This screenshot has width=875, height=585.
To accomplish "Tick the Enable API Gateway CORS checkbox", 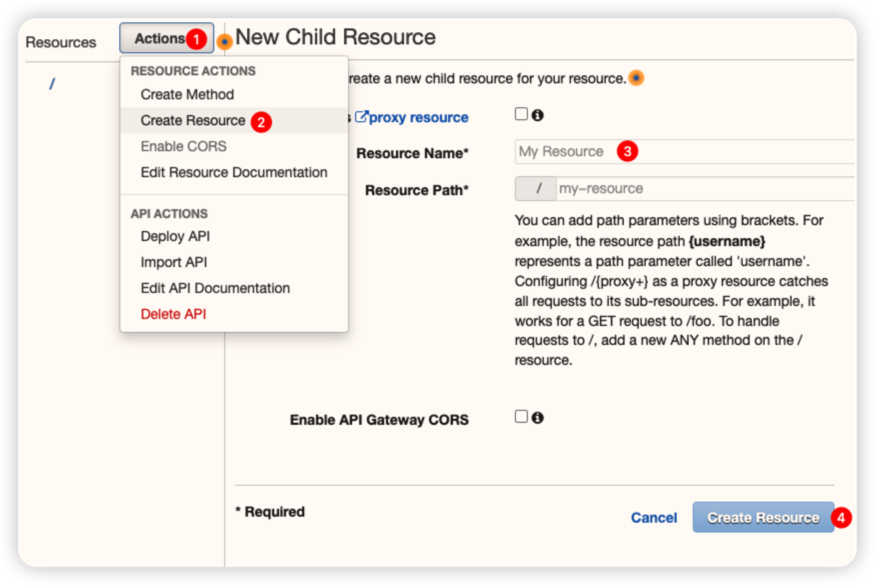I will point(521,417).
